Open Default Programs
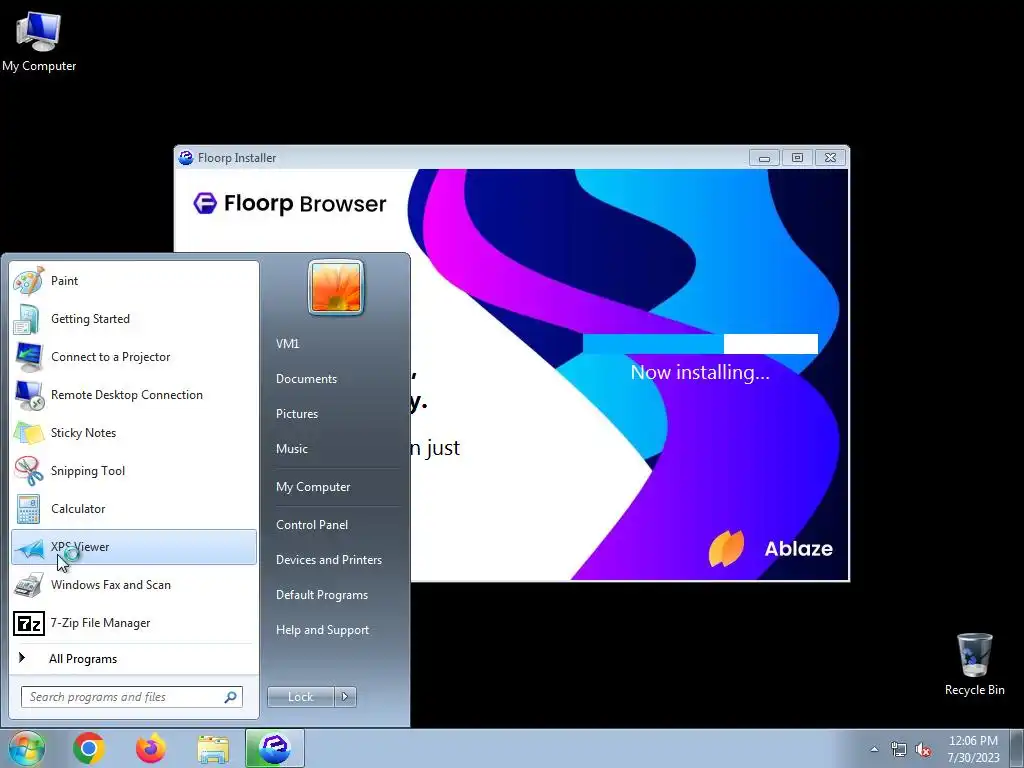The width and height of the screenshot is (1024, 768). click(x=321, y=595)
